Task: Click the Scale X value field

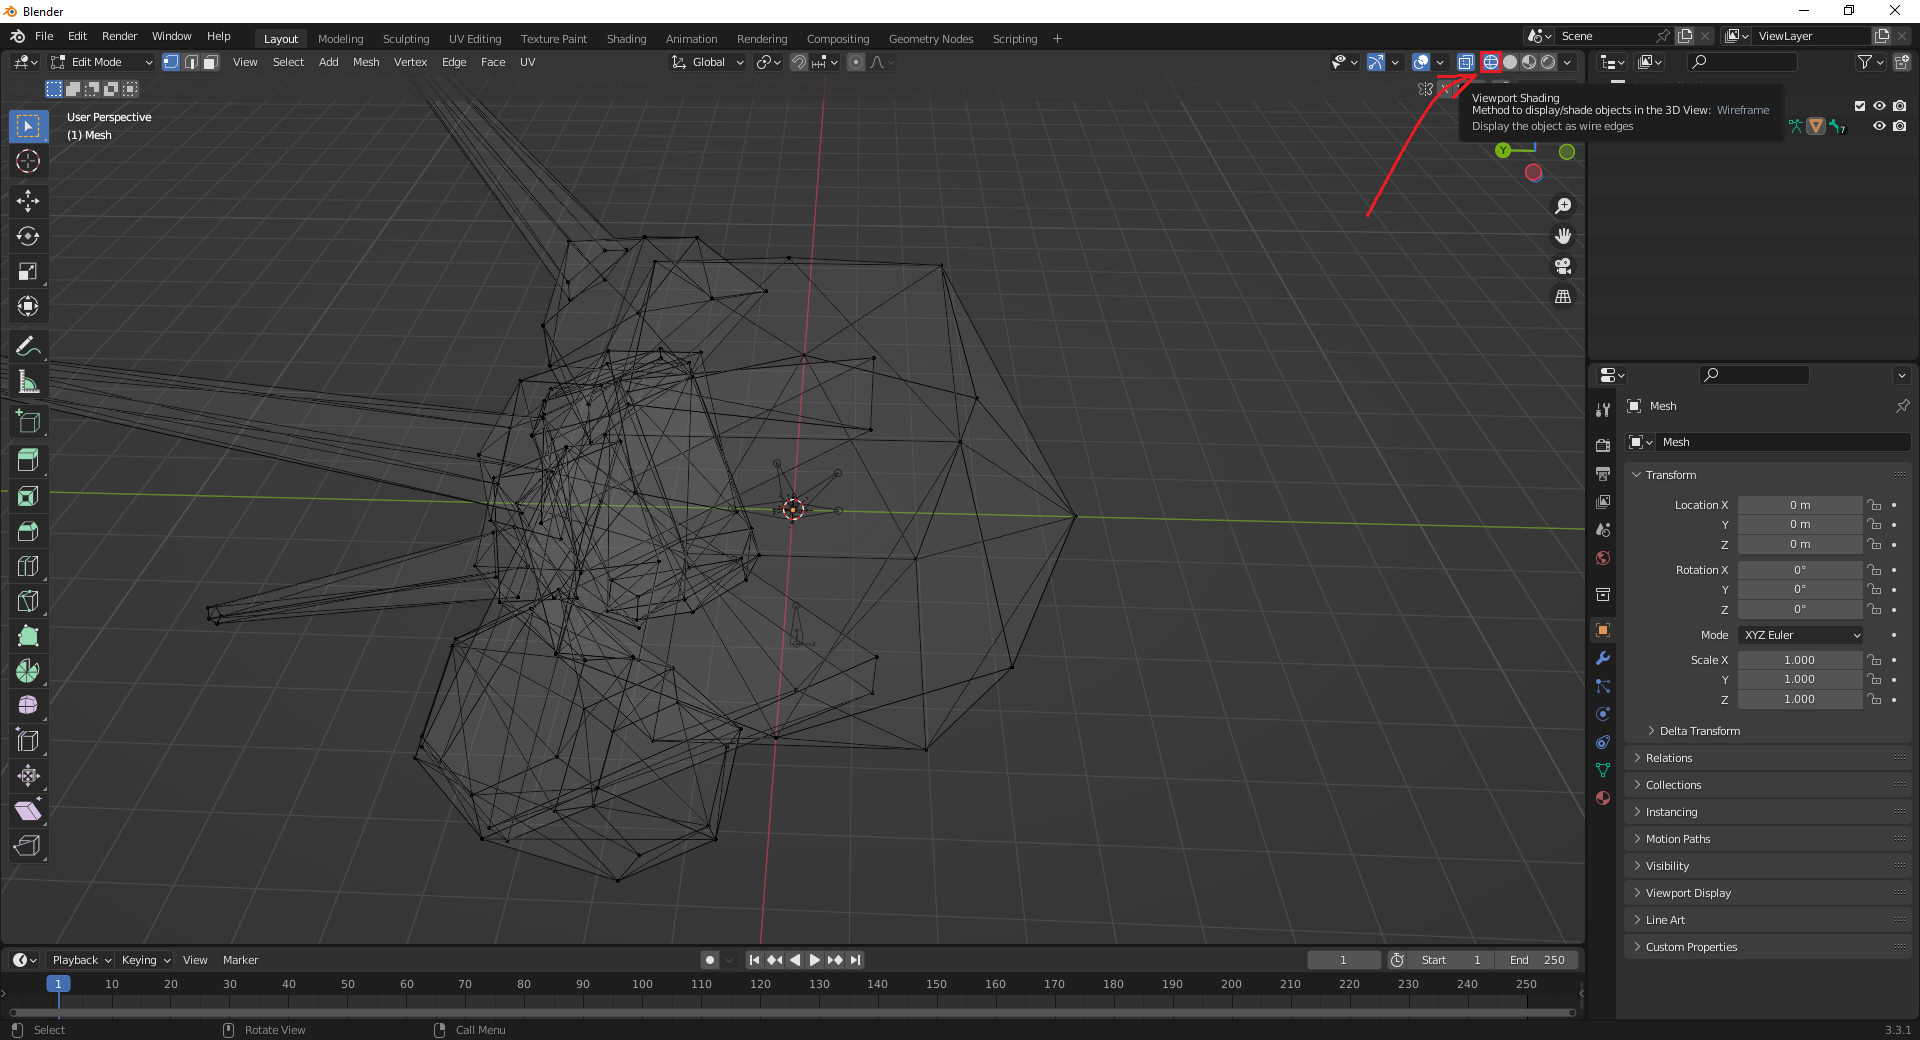Action: point(1799,660)
